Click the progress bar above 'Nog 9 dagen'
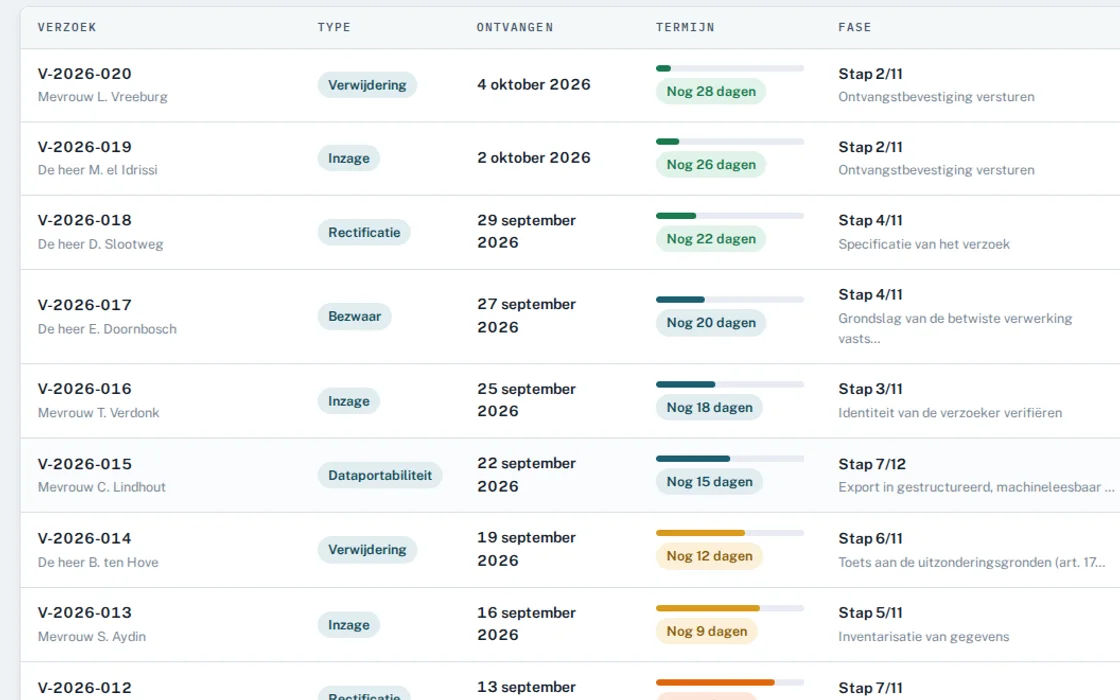Image resolution: width=1120 pixels, height=700 pixels. [x=729, y=609]
